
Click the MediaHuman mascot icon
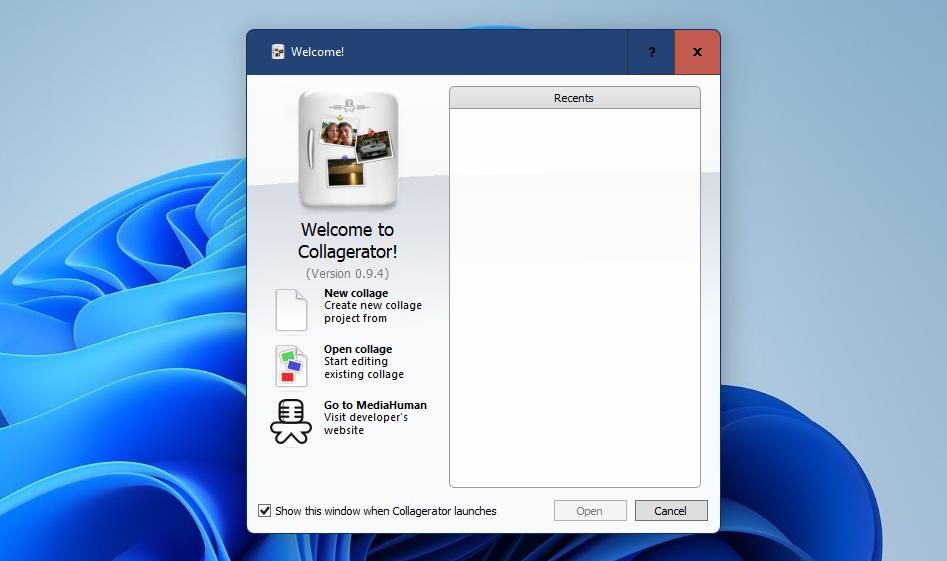point(291,422)
